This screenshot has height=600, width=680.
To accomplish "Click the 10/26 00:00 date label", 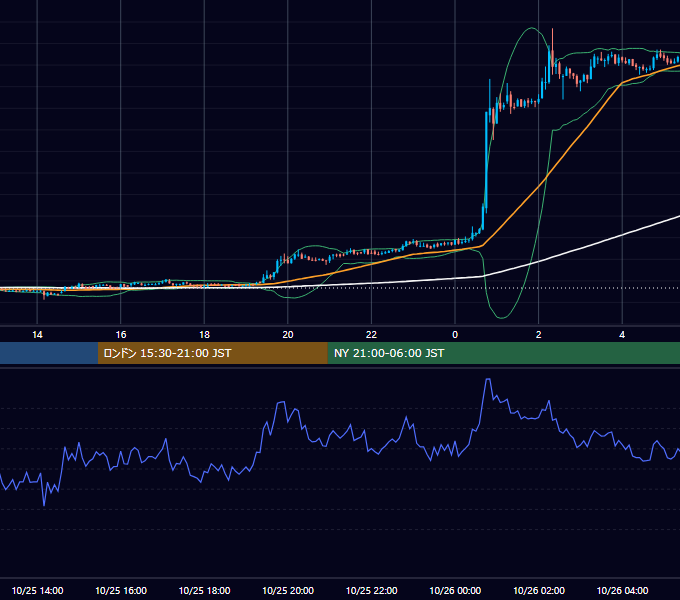I will [x=455, y=590].
